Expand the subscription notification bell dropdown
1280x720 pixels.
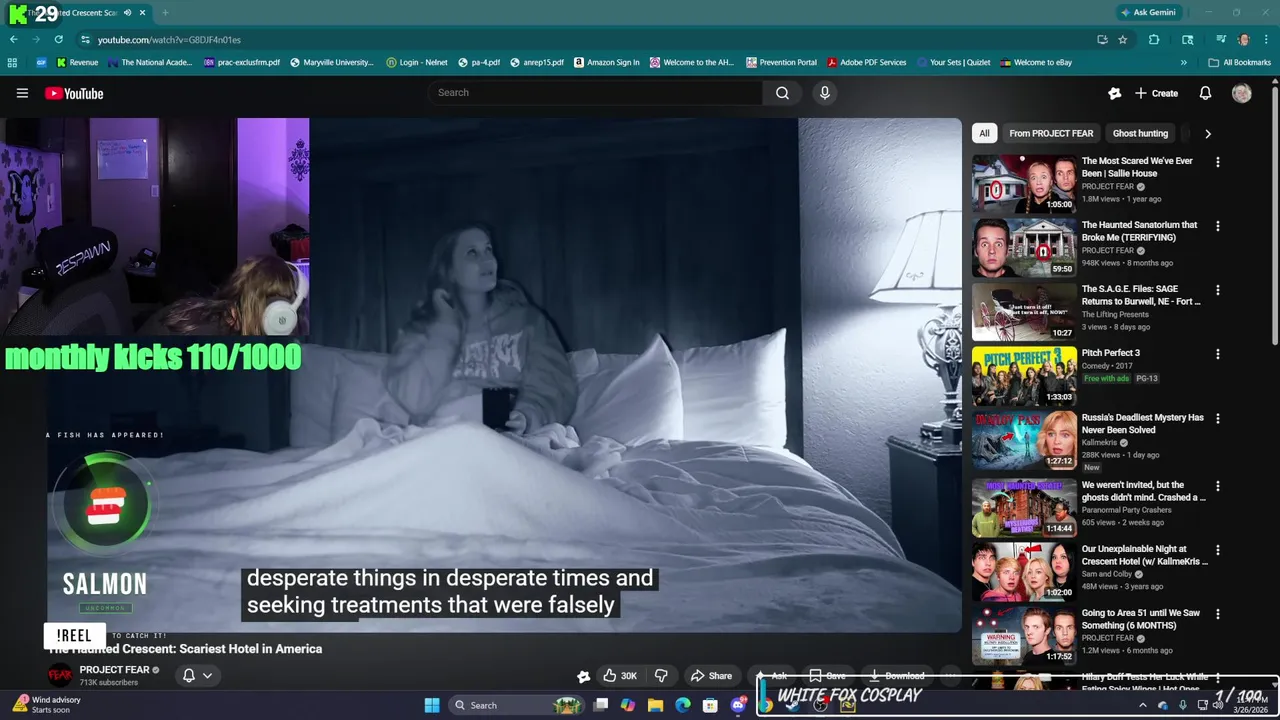pos(197,675)
